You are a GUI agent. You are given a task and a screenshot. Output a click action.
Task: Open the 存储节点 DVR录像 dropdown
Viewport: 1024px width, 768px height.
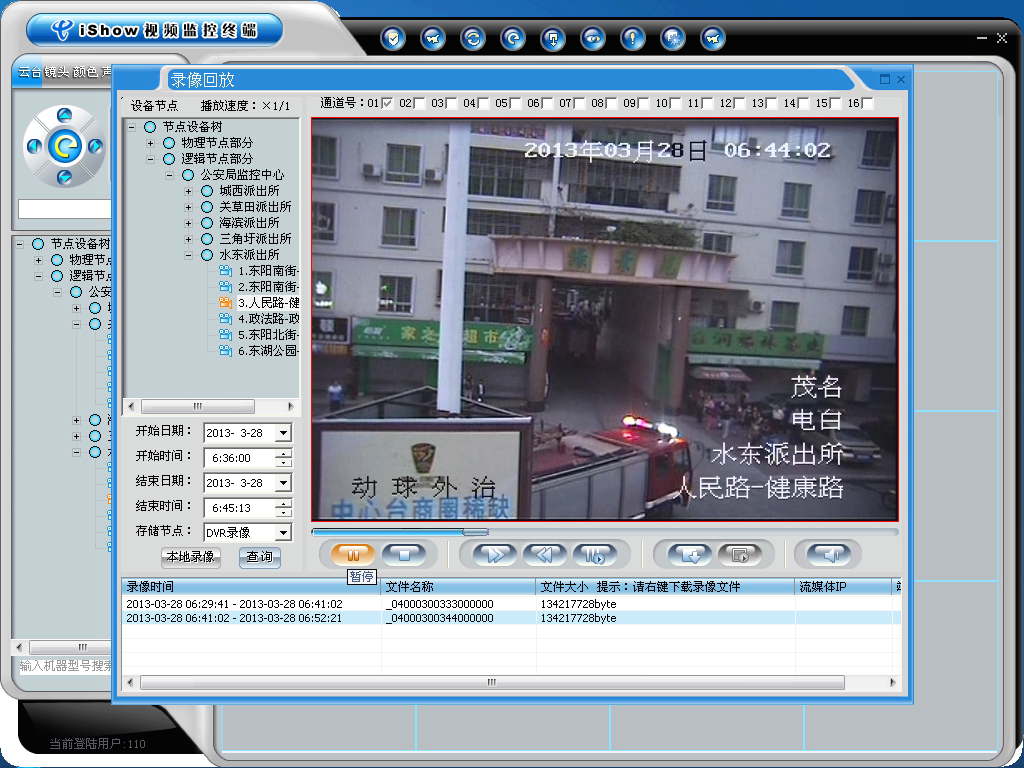[283, 533]
